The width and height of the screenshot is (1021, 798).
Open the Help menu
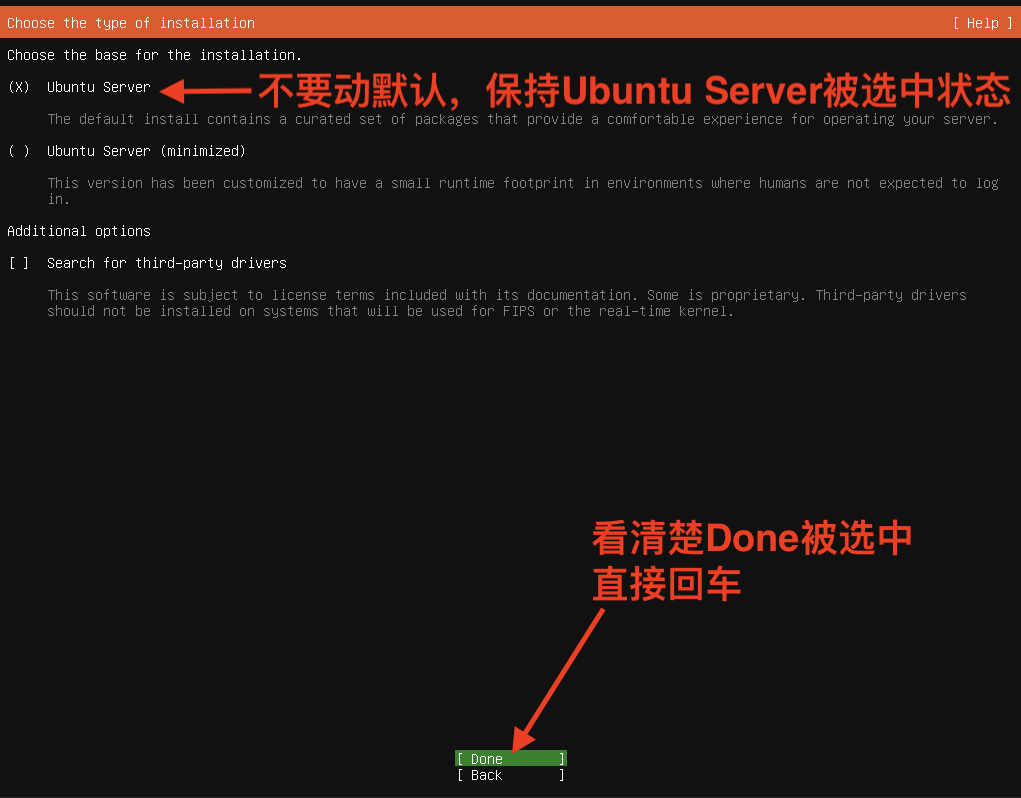click(983, 23)
